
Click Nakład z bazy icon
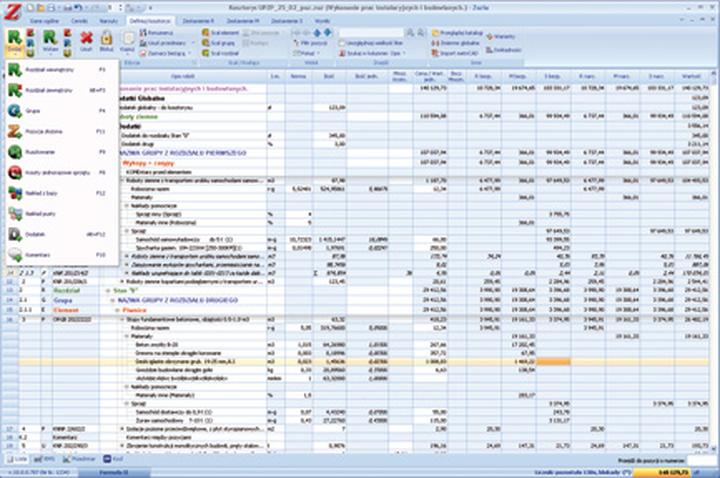coord(15,192)
